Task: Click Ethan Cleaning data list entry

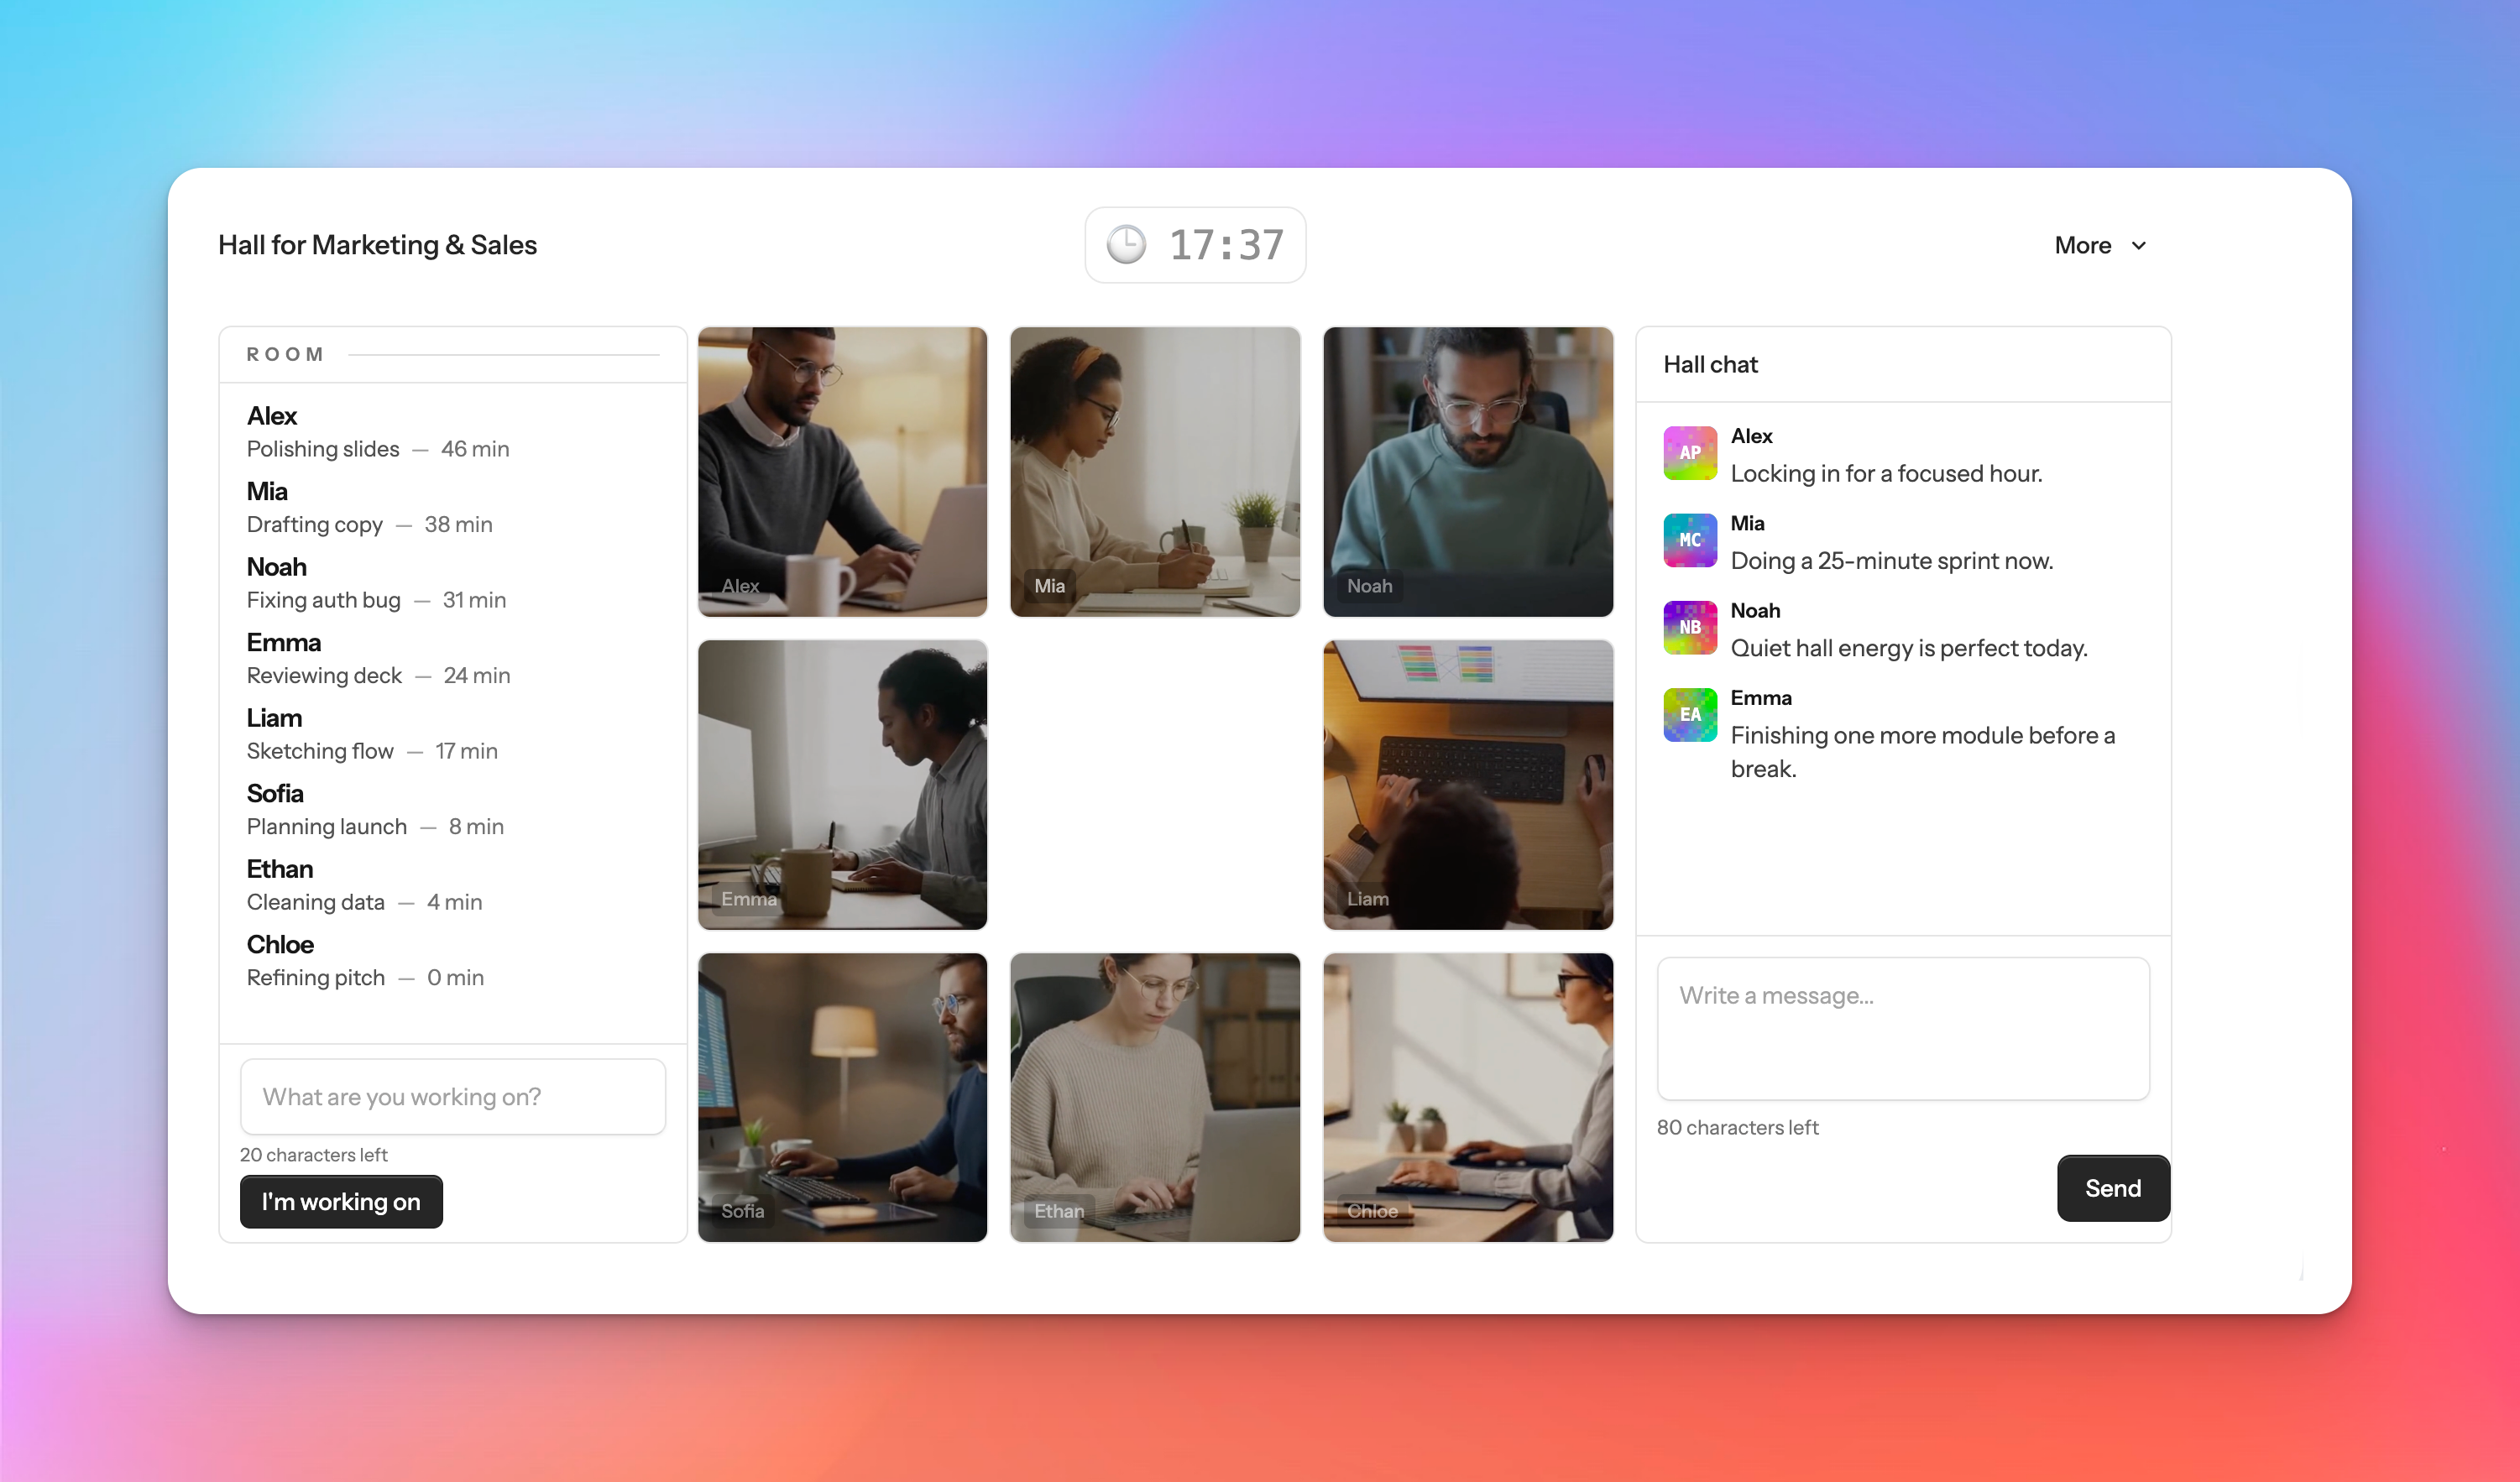Action: pos(364,885)
